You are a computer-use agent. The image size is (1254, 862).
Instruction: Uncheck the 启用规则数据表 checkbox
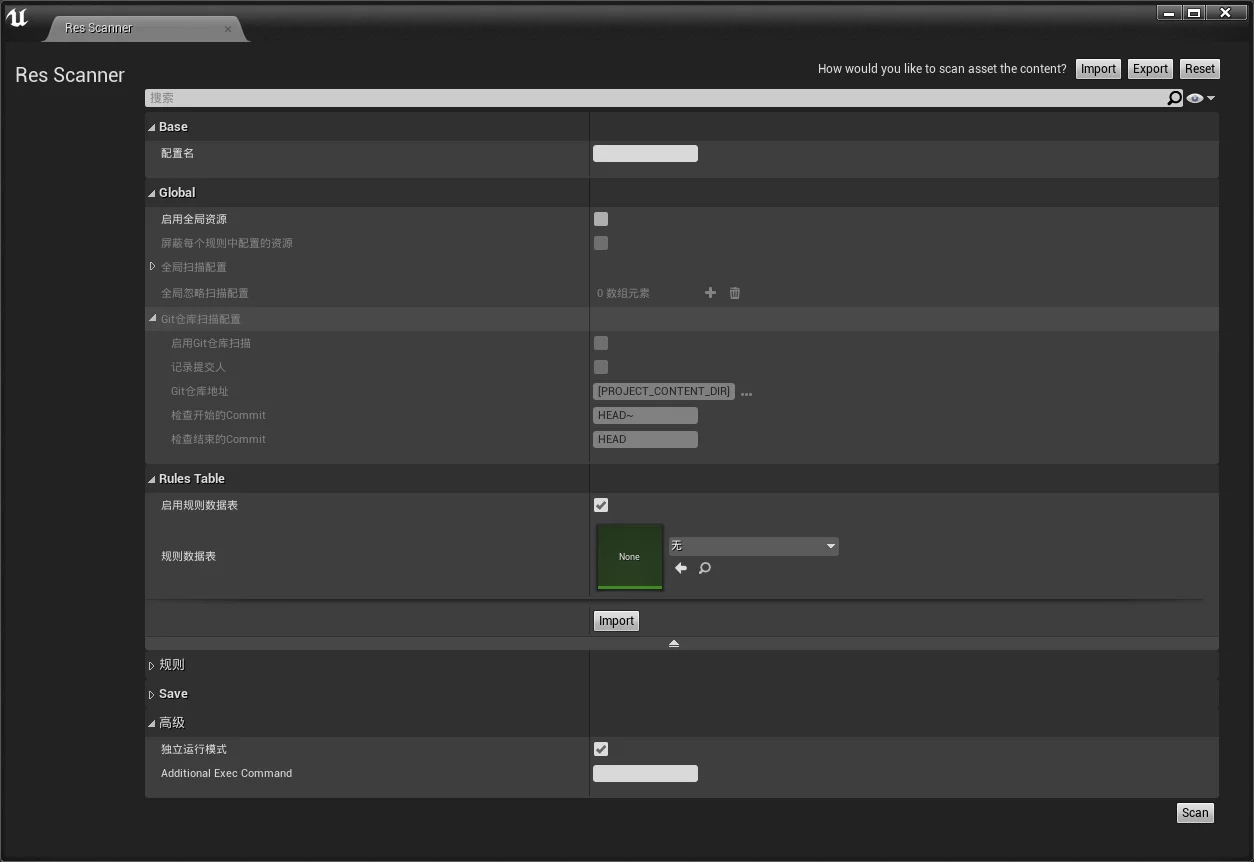tap(601, 505)
